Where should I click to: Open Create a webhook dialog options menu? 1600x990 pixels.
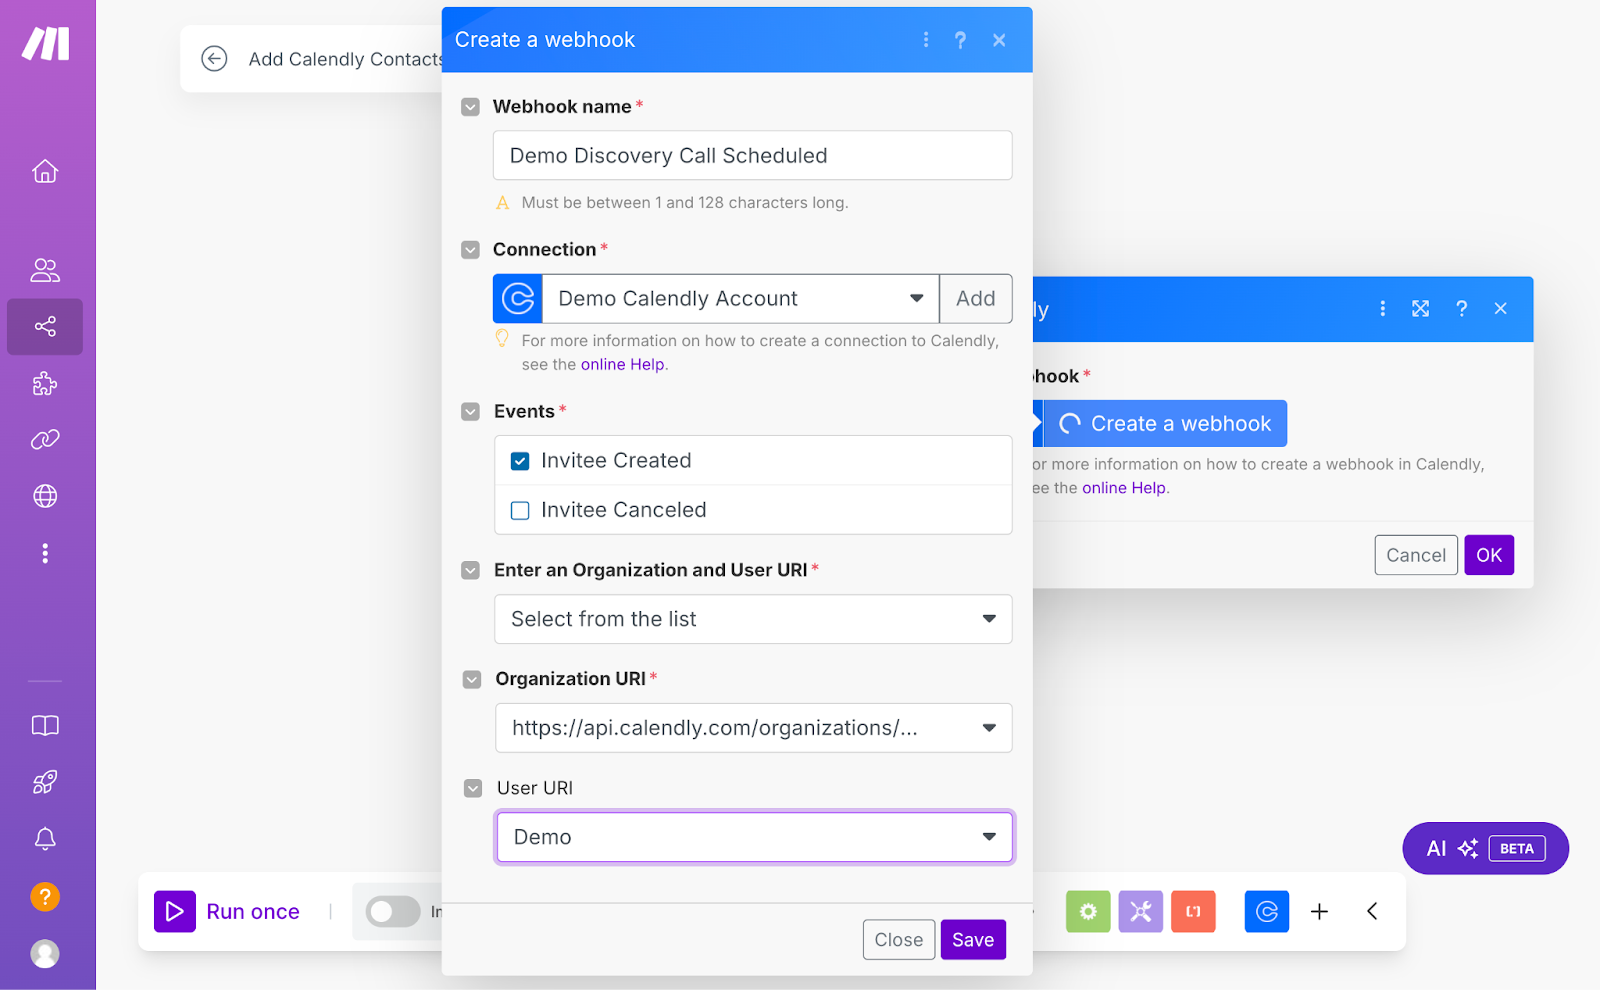[x=926, y=40]
